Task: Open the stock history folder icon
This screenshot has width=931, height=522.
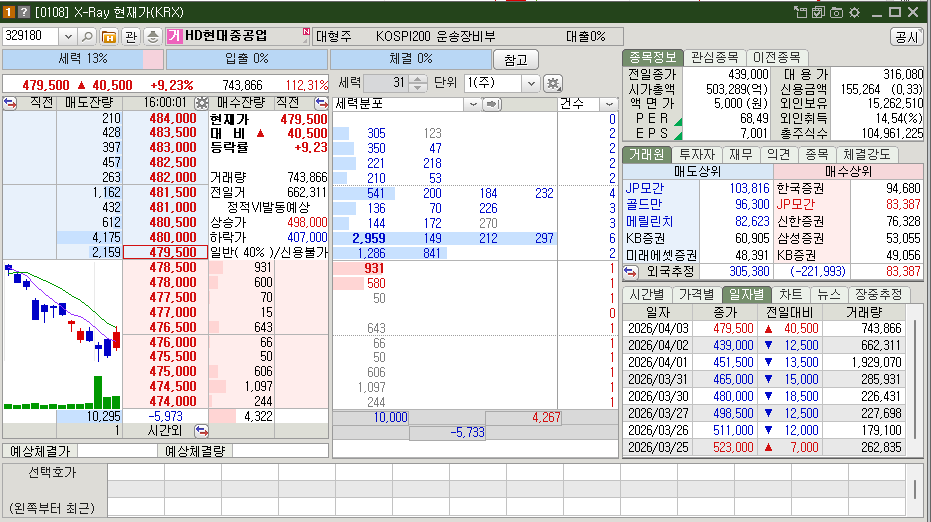Action: tap(109, 37)
